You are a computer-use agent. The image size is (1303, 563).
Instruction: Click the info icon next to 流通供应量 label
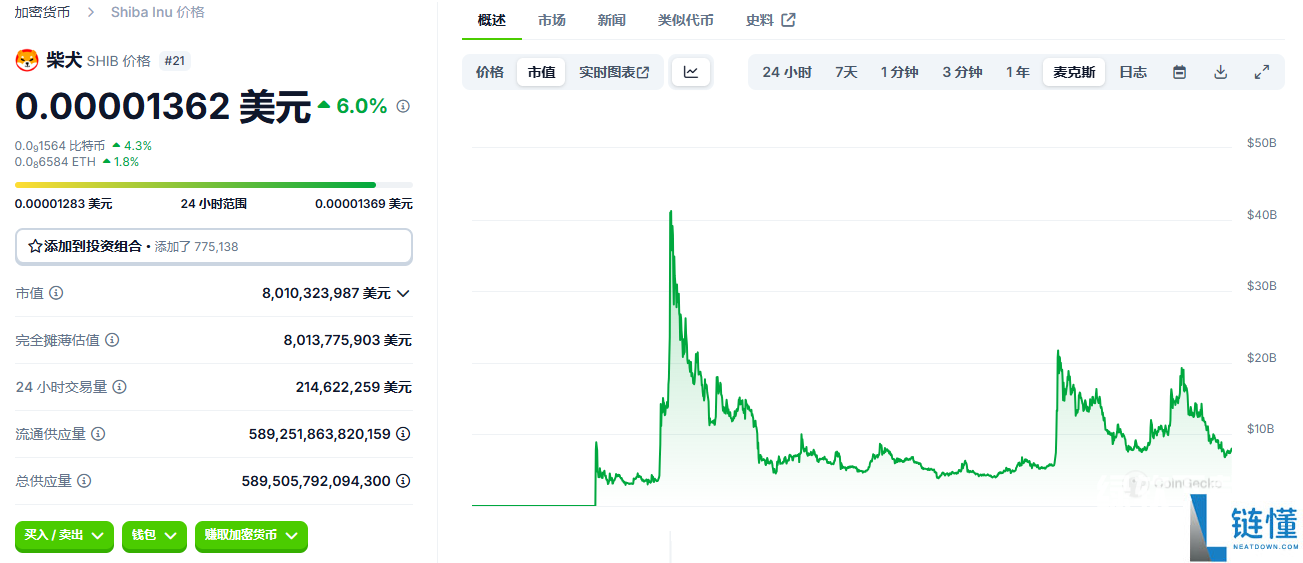click(98, 434)
